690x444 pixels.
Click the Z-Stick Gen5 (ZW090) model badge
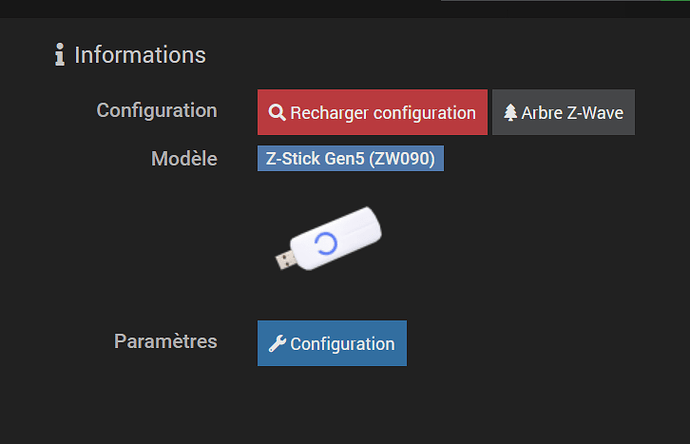tap(350, 158)
